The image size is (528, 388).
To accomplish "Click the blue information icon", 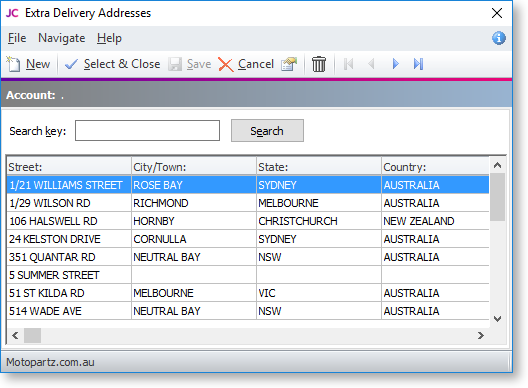I will (x=498, y=38).
